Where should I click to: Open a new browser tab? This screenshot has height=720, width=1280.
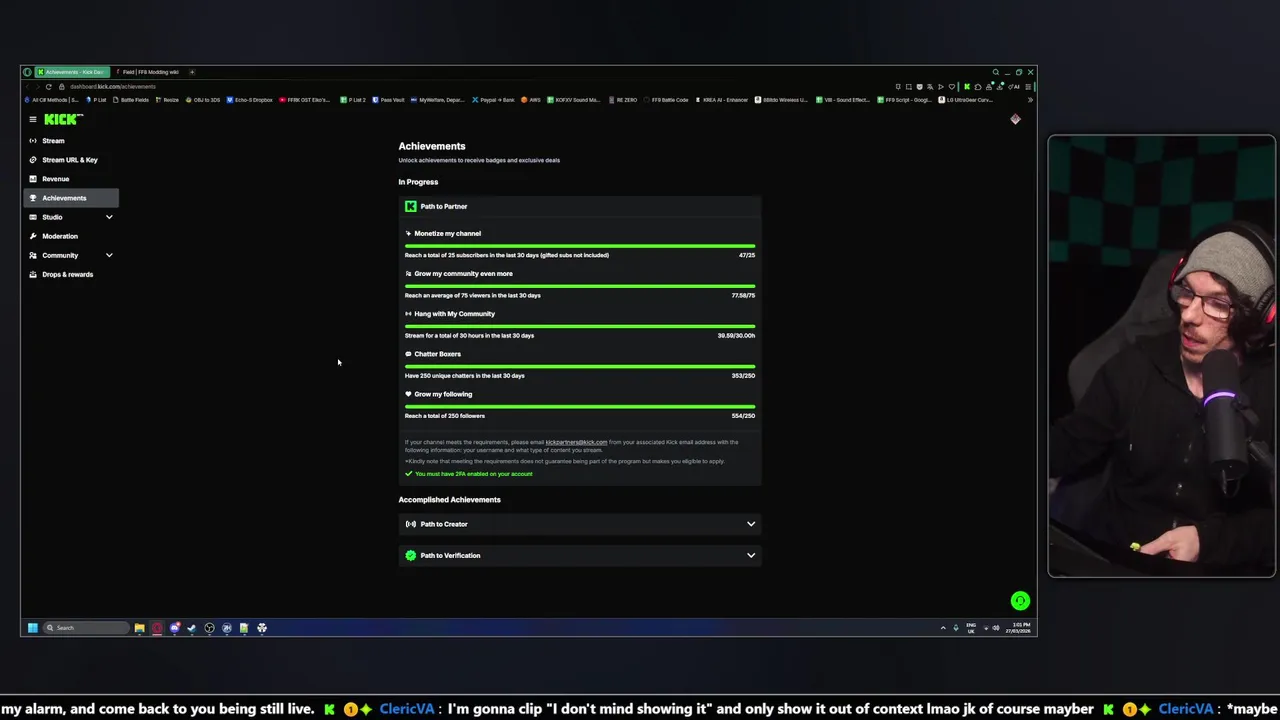[192, 72]
